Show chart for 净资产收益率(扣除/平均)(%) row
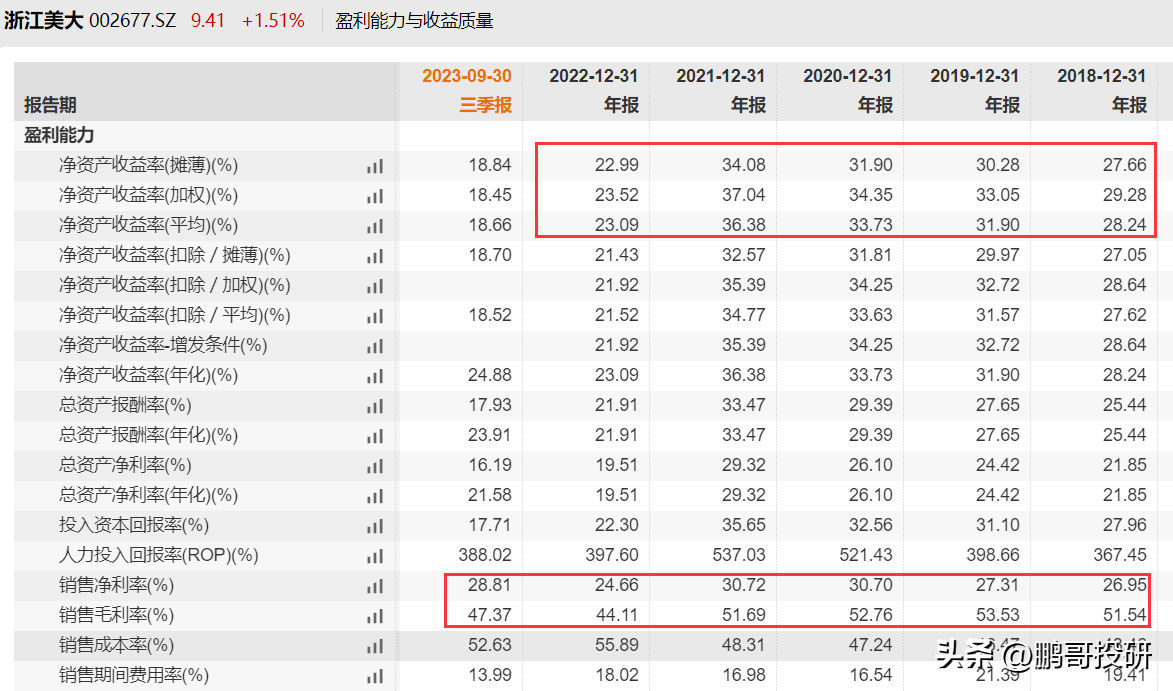The image size is (1173, 691). click(375, 316)
